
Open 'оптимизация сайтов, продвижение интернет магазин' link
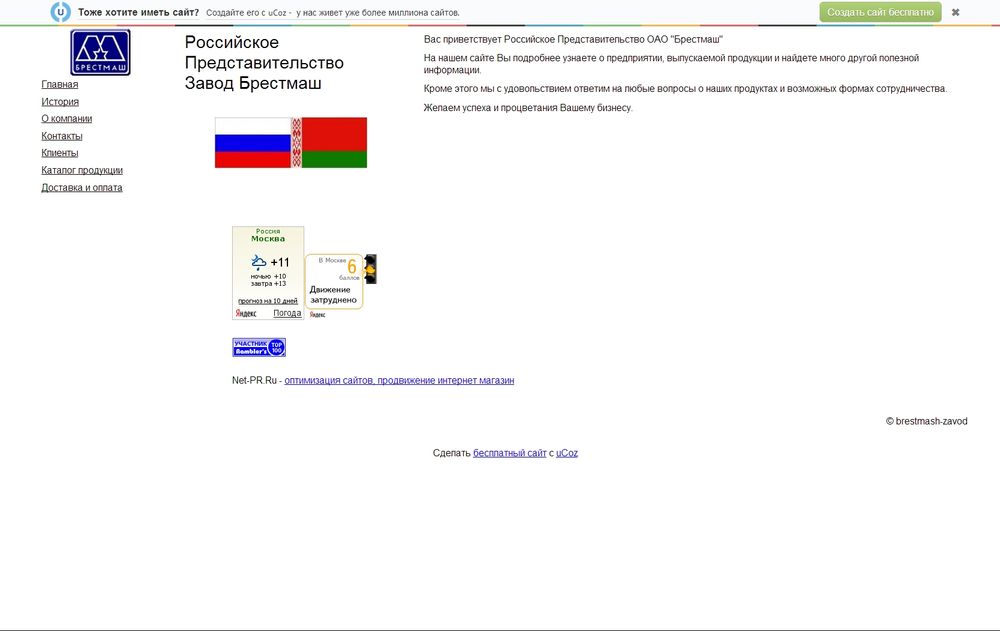[399, 380]
